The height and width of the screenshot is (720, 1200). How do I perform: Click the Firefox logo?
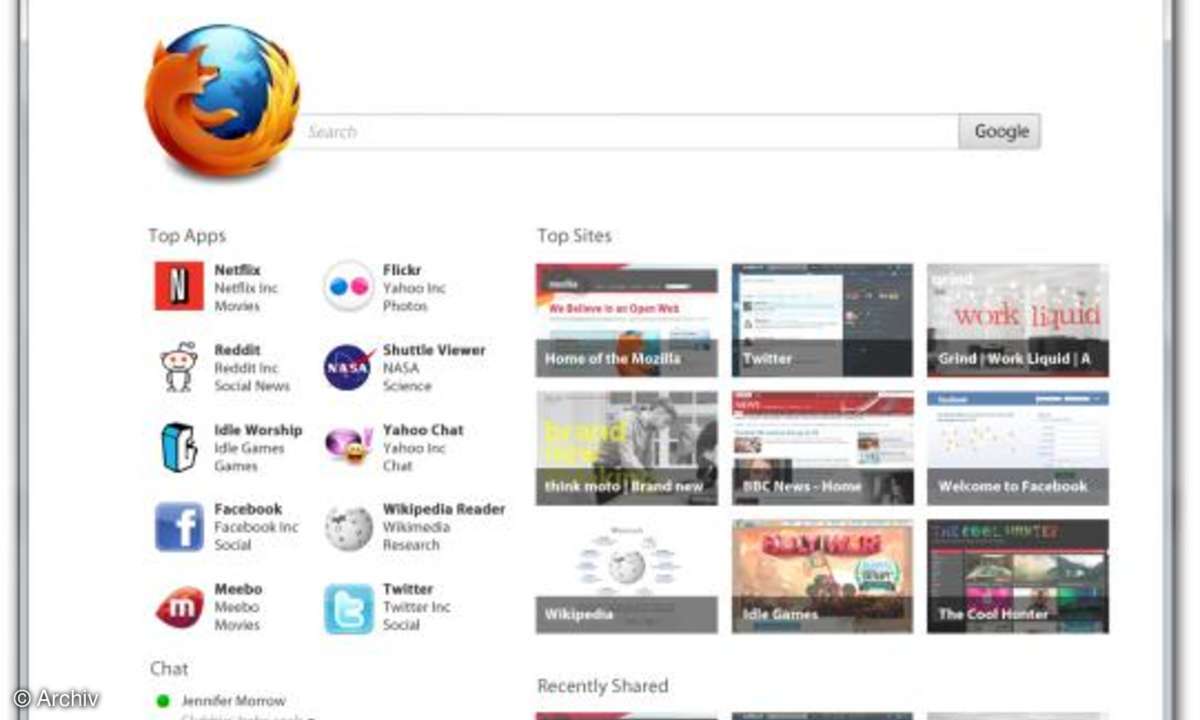pyautogui.click(x=222, y=101)
